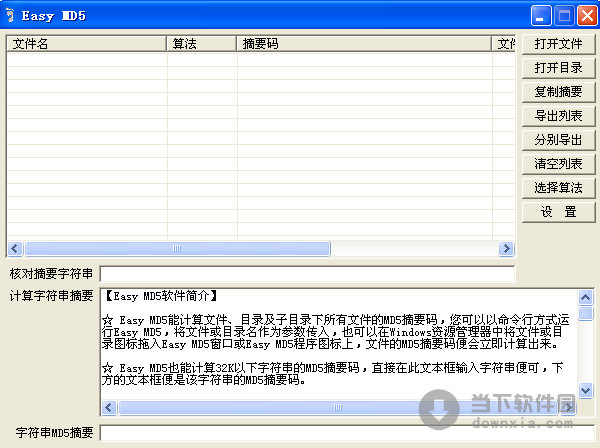Click the text area vertical scrollbar thumb
This screenshot has width=600, height=448.
(586, 313)
